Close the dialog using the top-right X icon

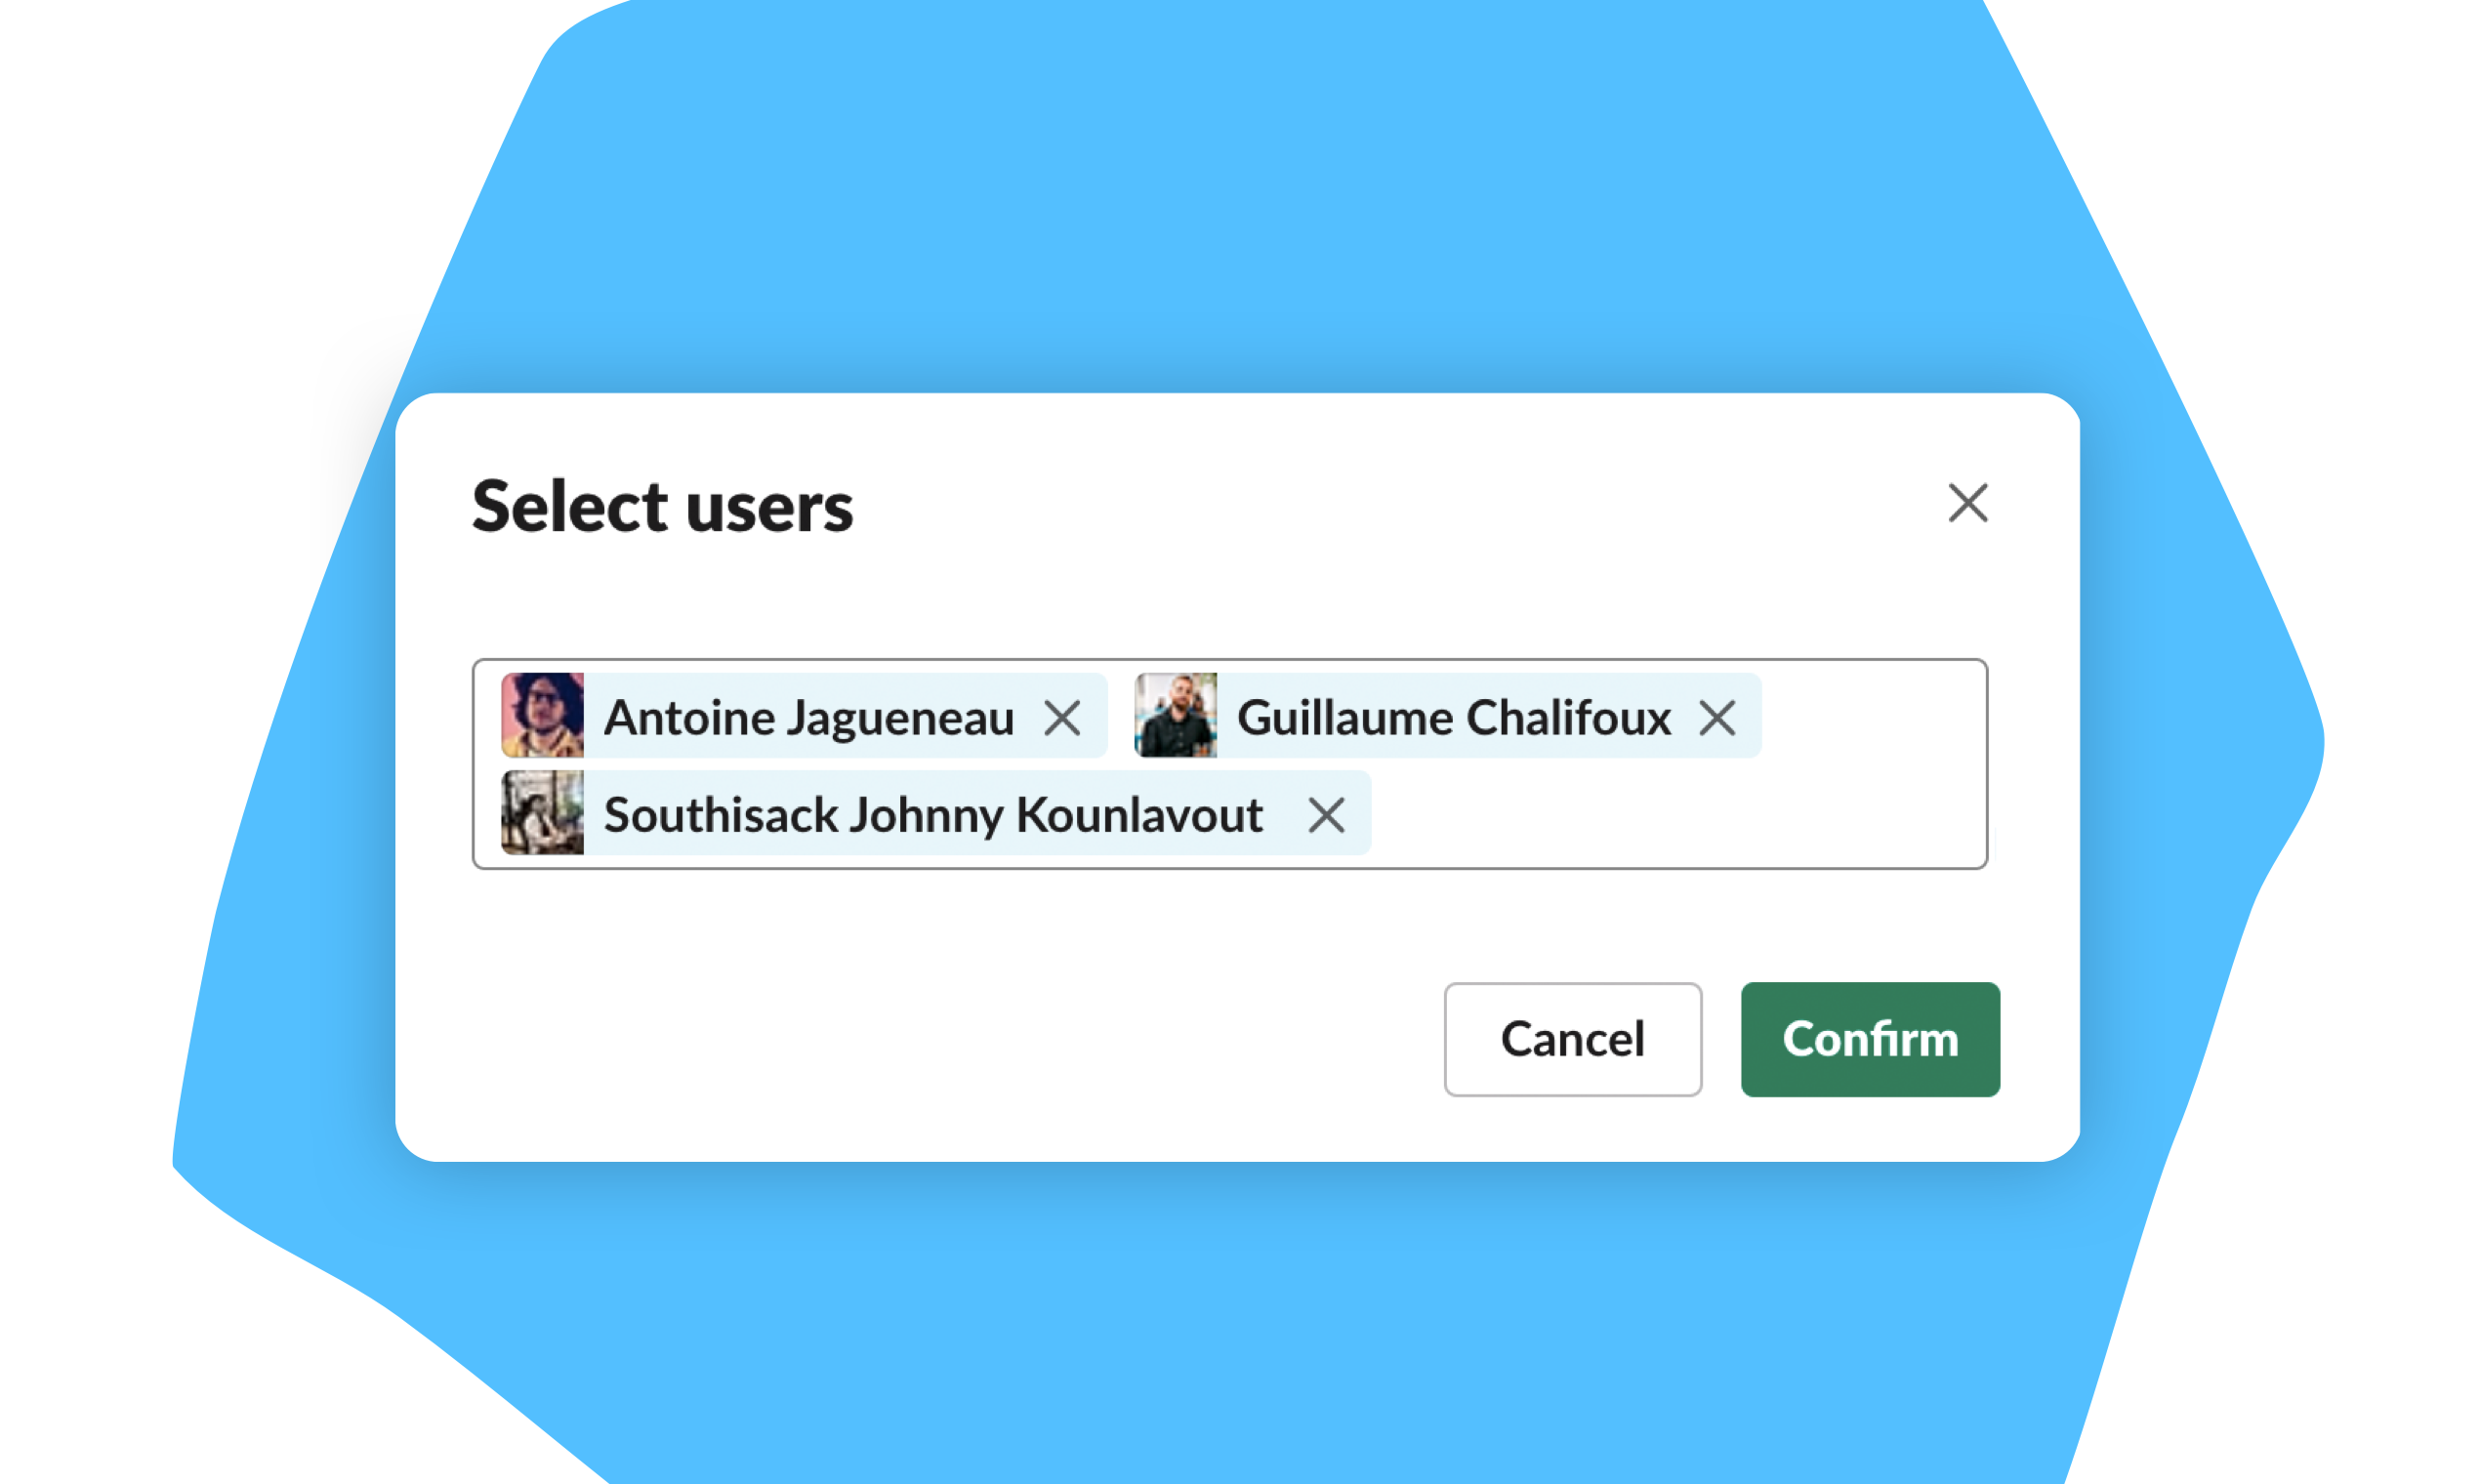[x=1967, y=505]
